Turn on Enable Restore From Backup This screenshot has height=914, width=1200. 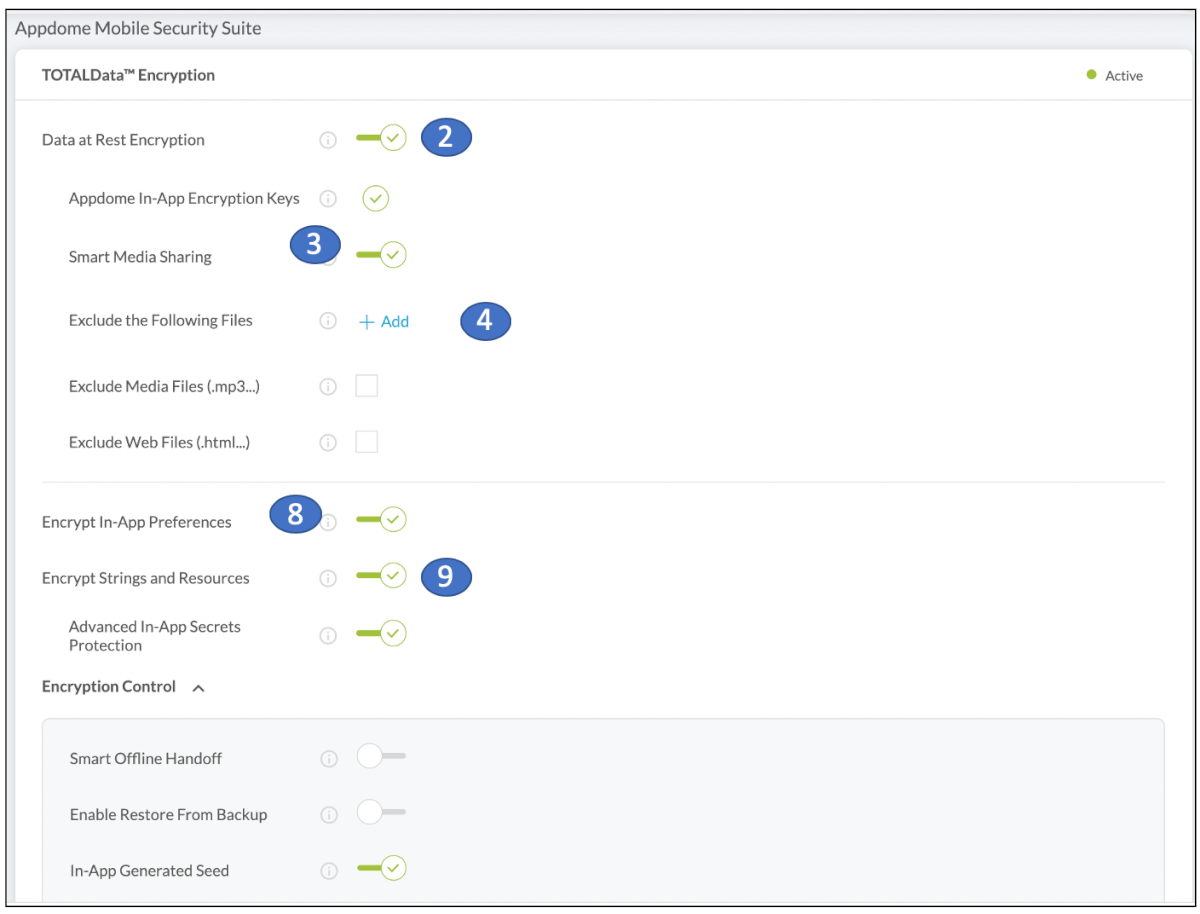[x=381, y=813]
